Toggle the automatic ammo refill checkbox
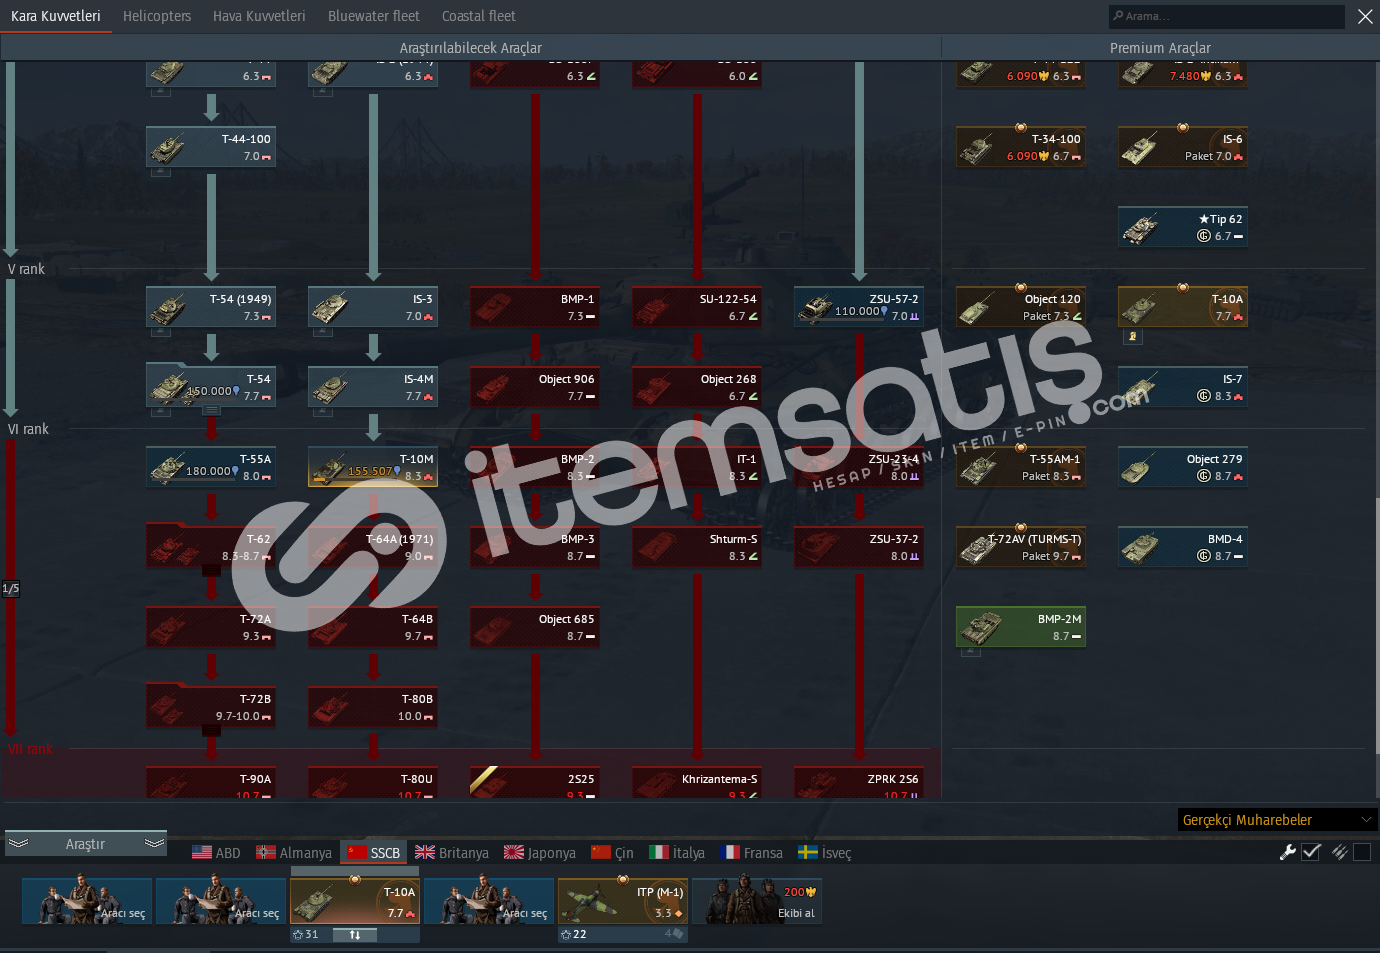The width and height of the screenshot is (1380, 953). click(x=1361, y=852)
